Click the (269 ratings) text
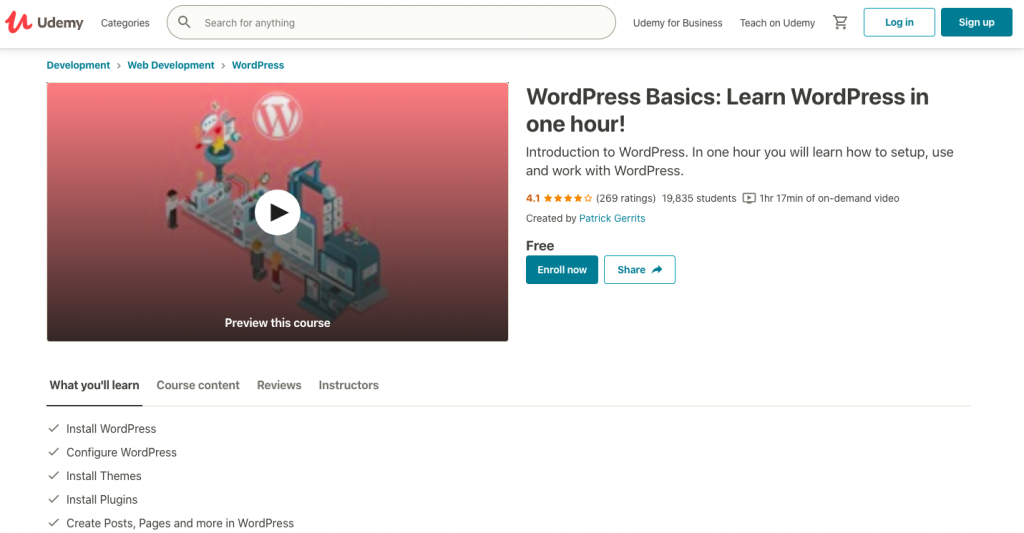Screen dimensions: 1024x533 [626, 199]
